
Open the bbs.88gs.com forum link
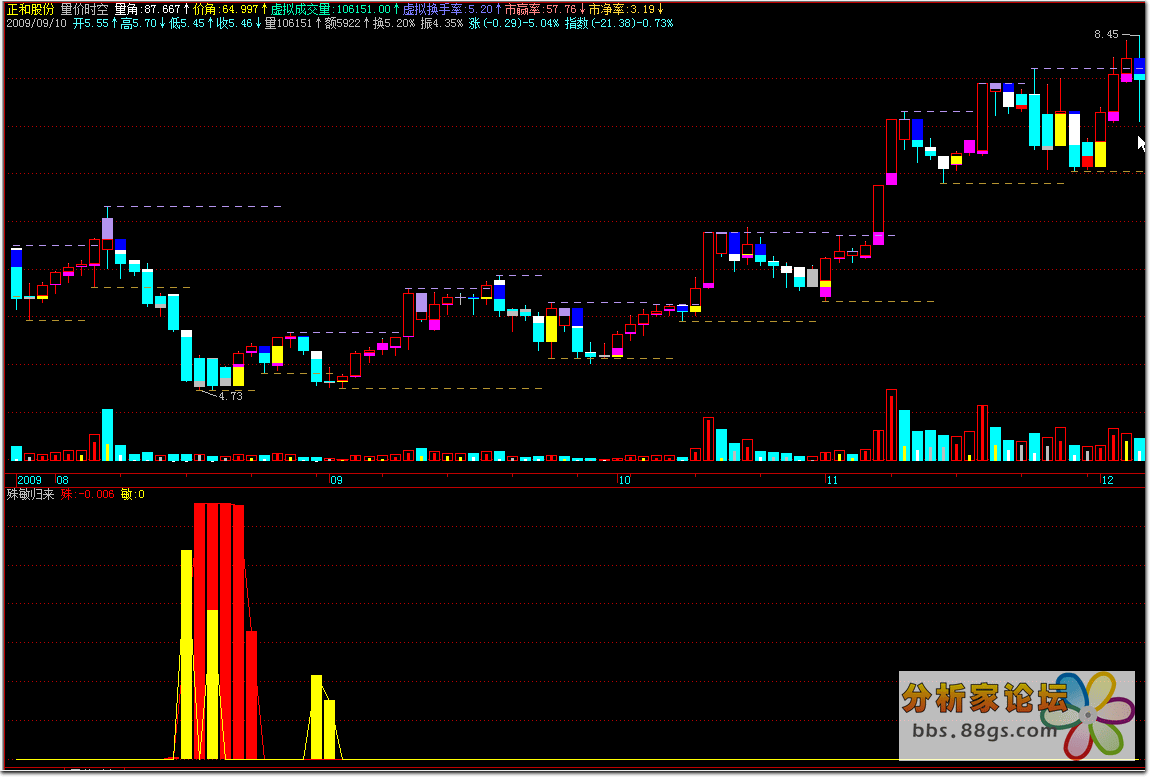985,729
